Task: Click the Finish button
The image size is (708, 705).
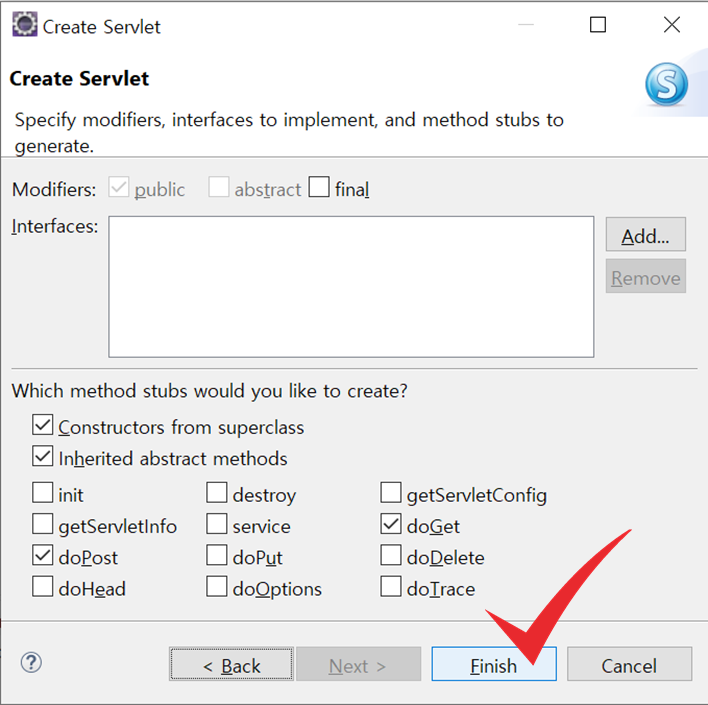Action: point(494,664)
